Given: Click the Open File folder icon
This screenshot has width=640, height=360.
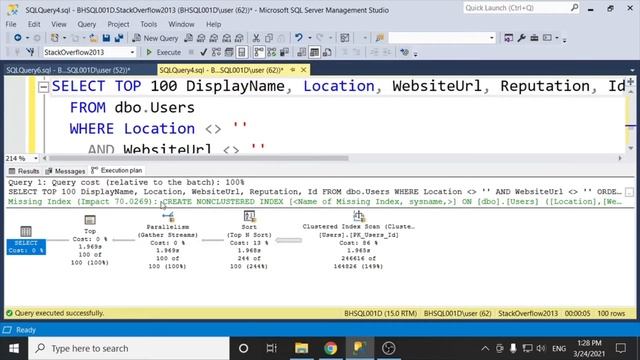Looking at the screenshot, I should tap(93, 38).
